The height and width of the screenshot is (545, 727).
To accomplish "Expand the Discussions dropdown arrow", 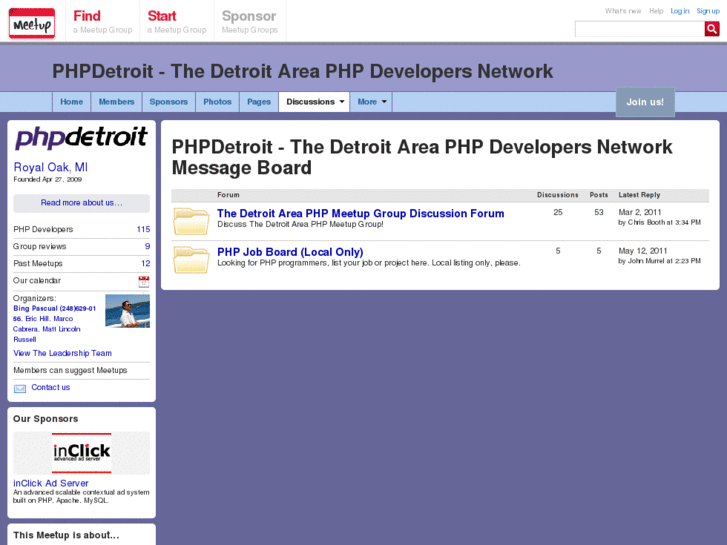I will [x=342, y=102].
